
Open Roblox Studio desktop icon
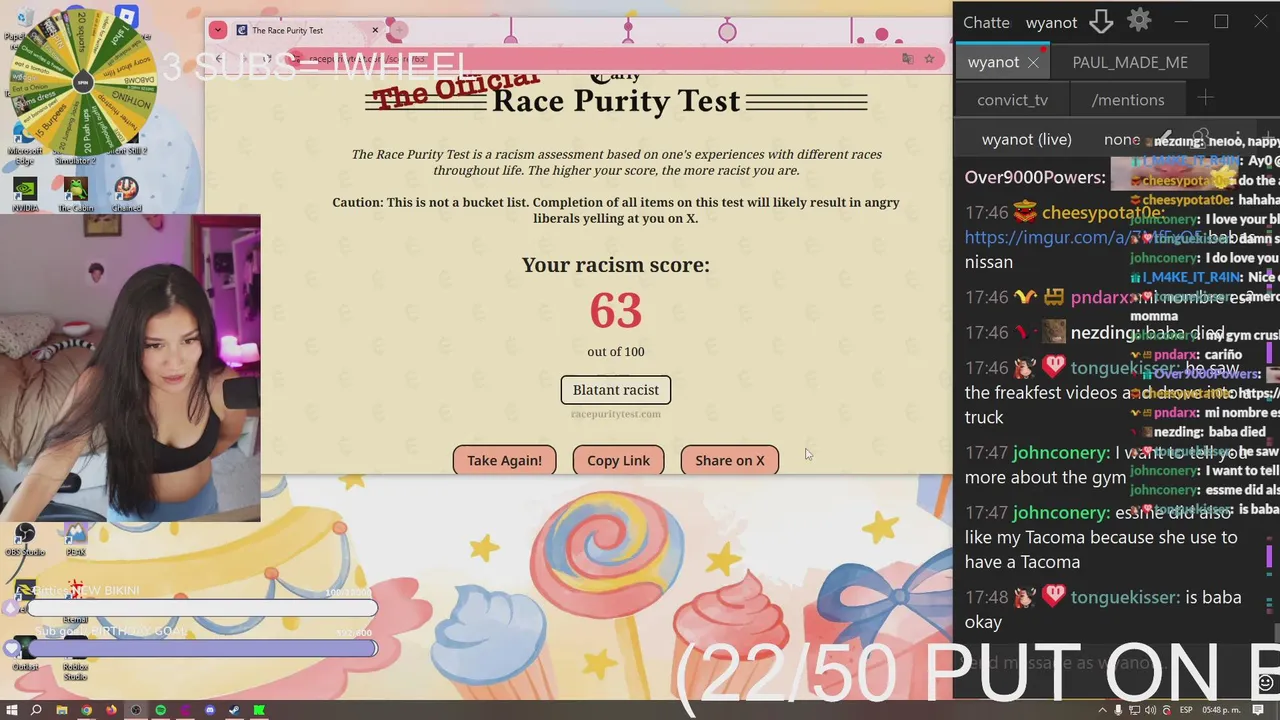click(x=76, y=655)
